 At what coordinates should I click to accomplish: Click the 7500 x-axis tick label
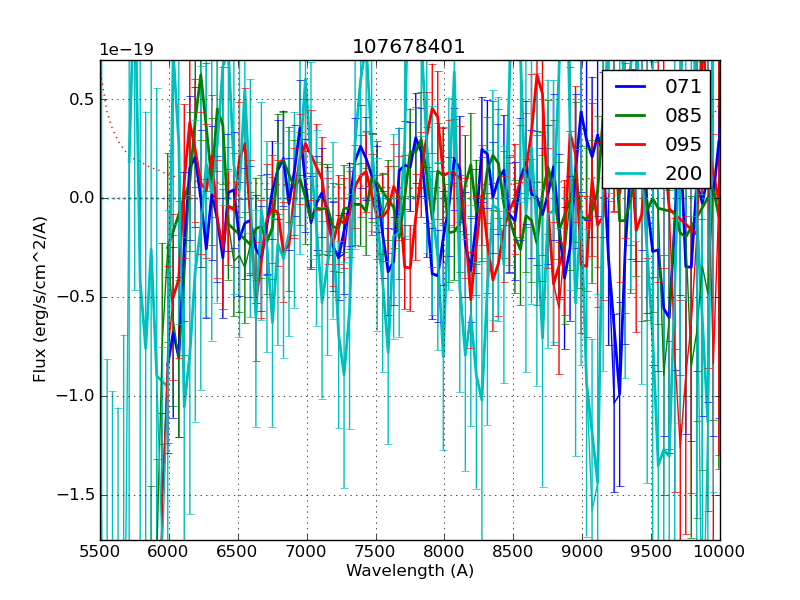coord(376,551)
